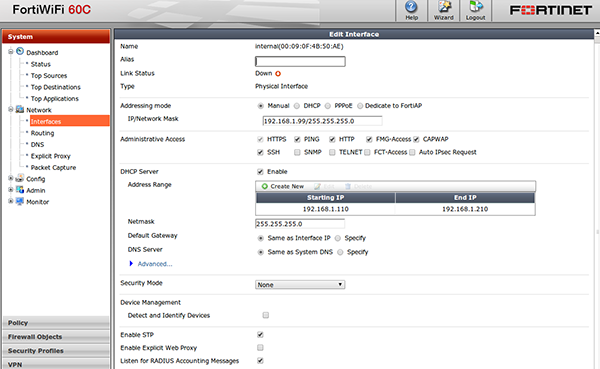Select Dedicate to FortiAP mode
600x369 pixels.
(360, 106)
